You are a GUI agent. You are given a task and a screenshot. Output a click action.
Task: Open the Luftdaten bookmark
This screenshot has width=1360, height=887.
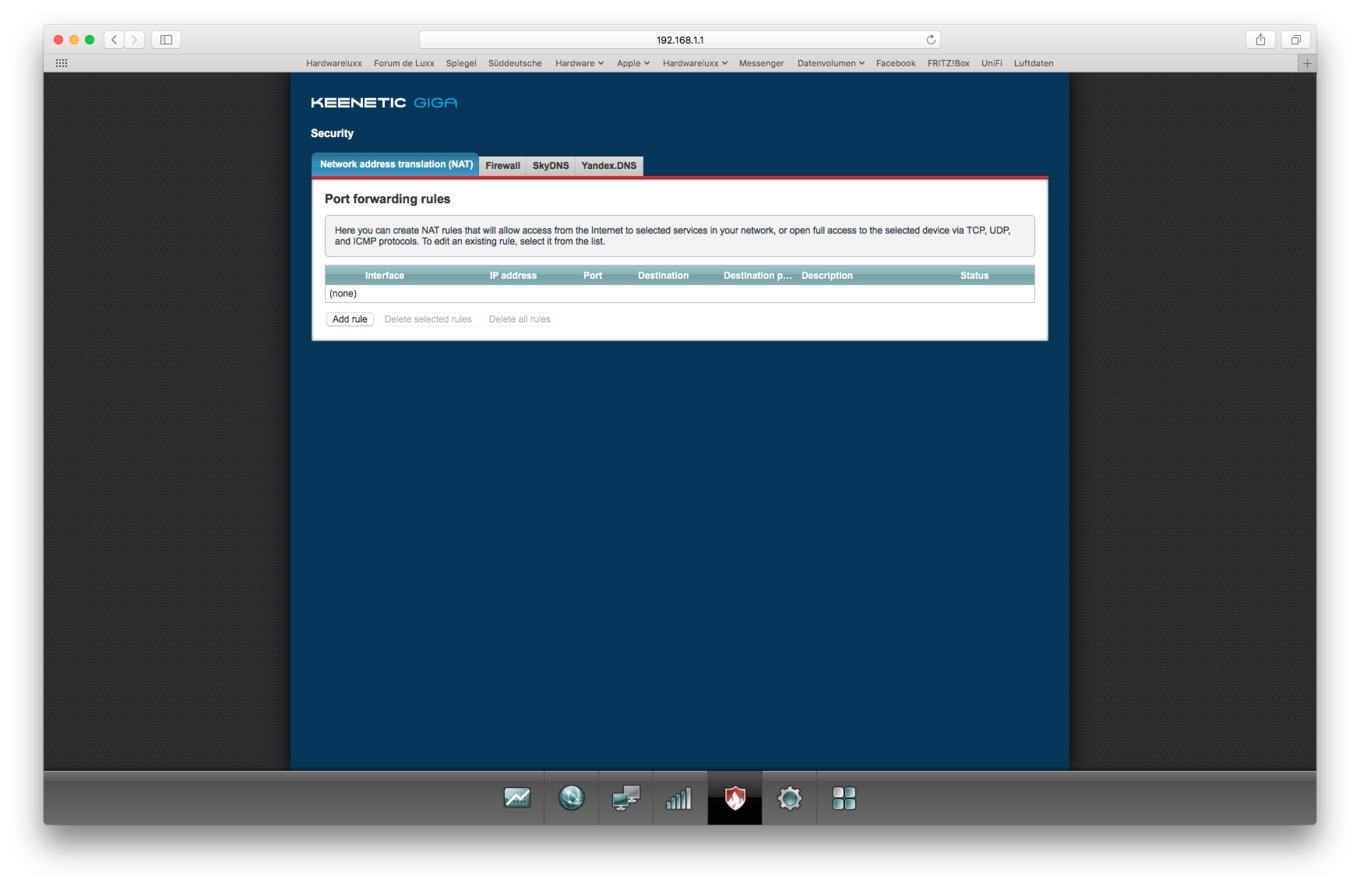pos(1033,63)
